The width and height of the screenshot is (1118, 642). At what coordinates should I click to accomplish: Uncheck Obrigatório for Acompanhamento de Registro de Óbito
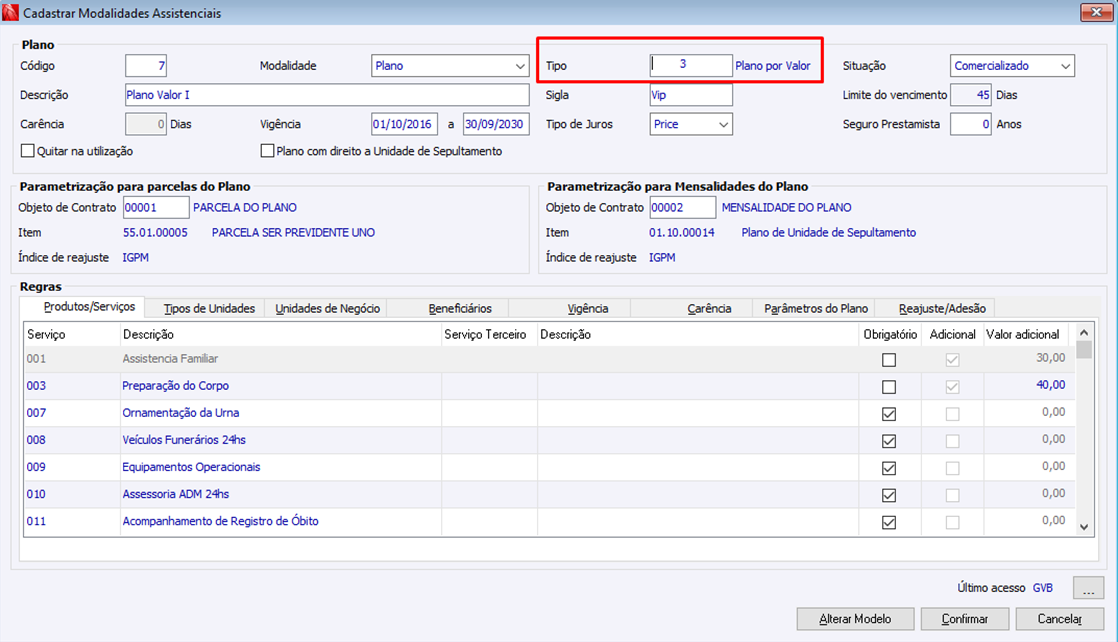[888, 522]
